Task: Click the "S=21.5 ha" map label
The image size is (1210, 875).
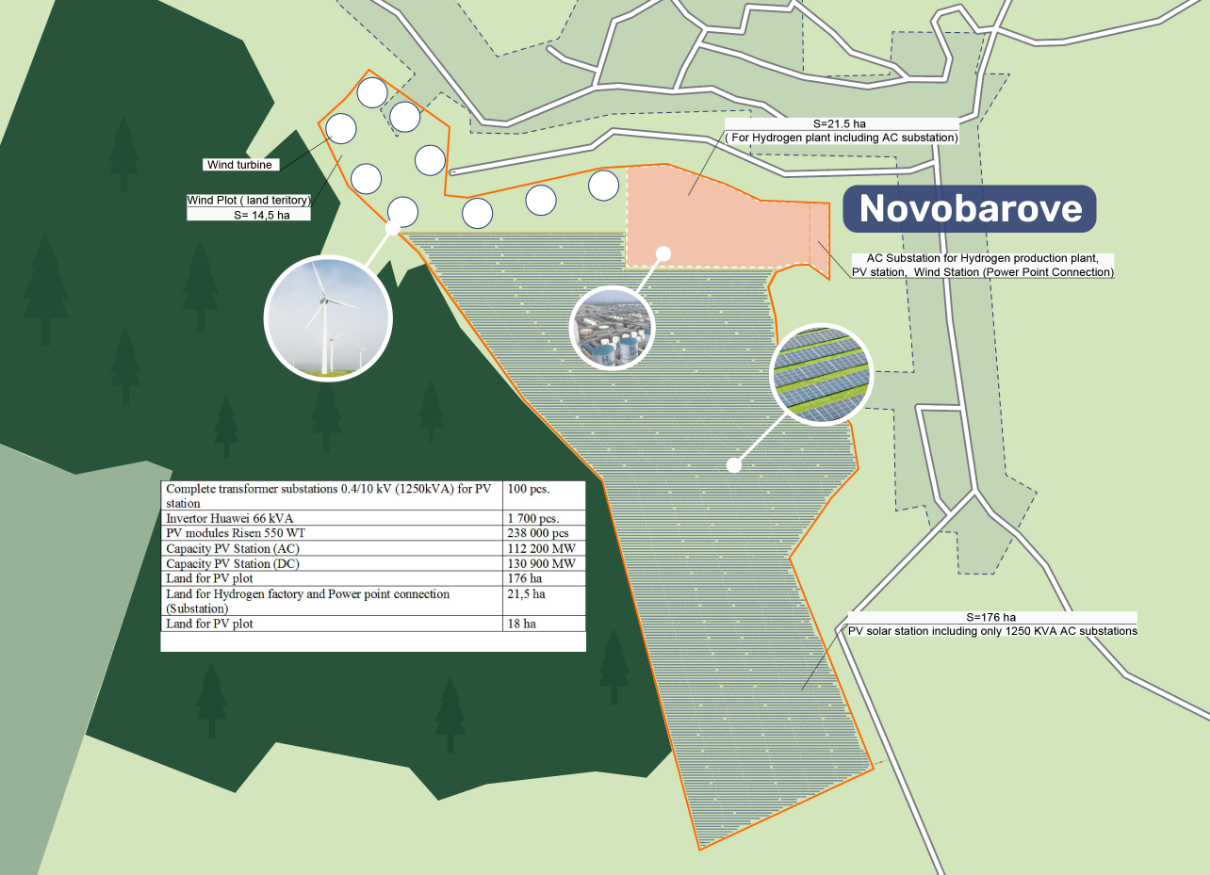Action: pyautogui.click(x=840, y=124)
